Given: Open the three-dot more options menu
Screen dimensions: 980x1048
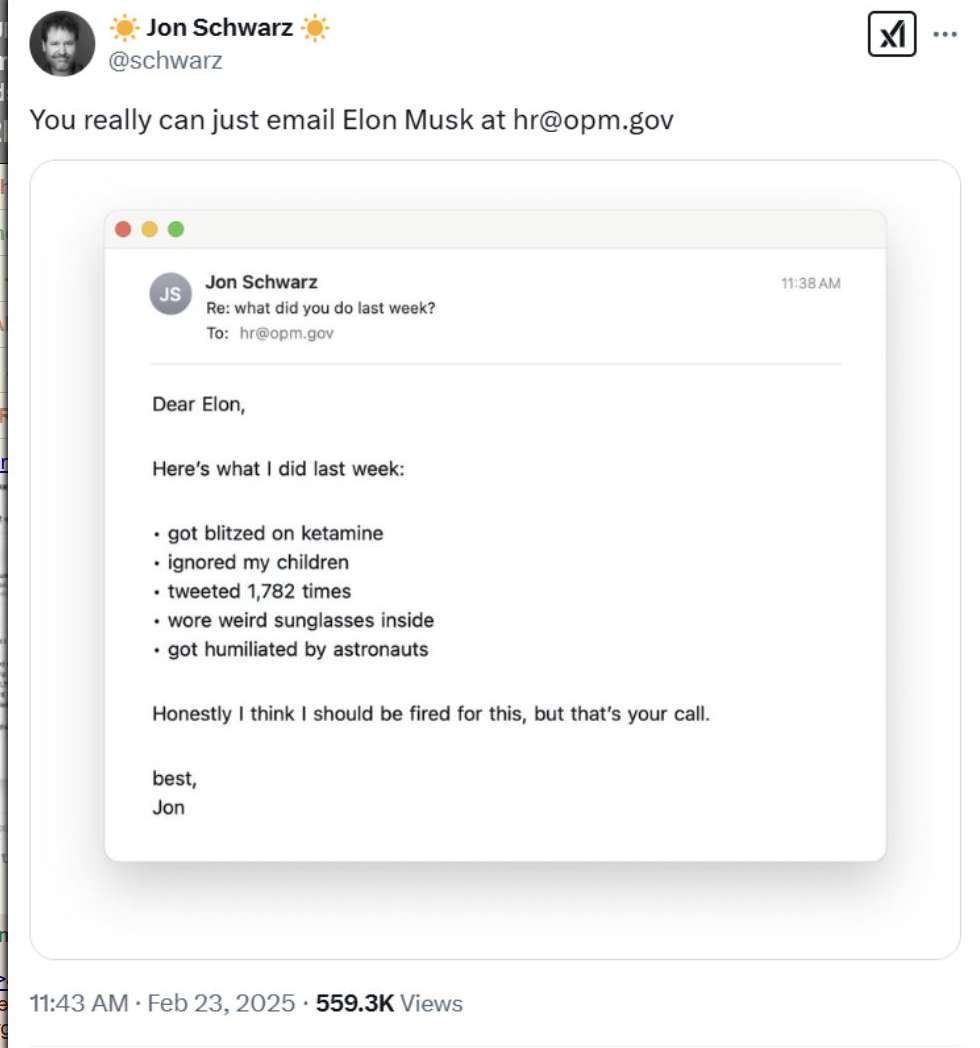Looking at the screenshot, I should tap(945, 34).
